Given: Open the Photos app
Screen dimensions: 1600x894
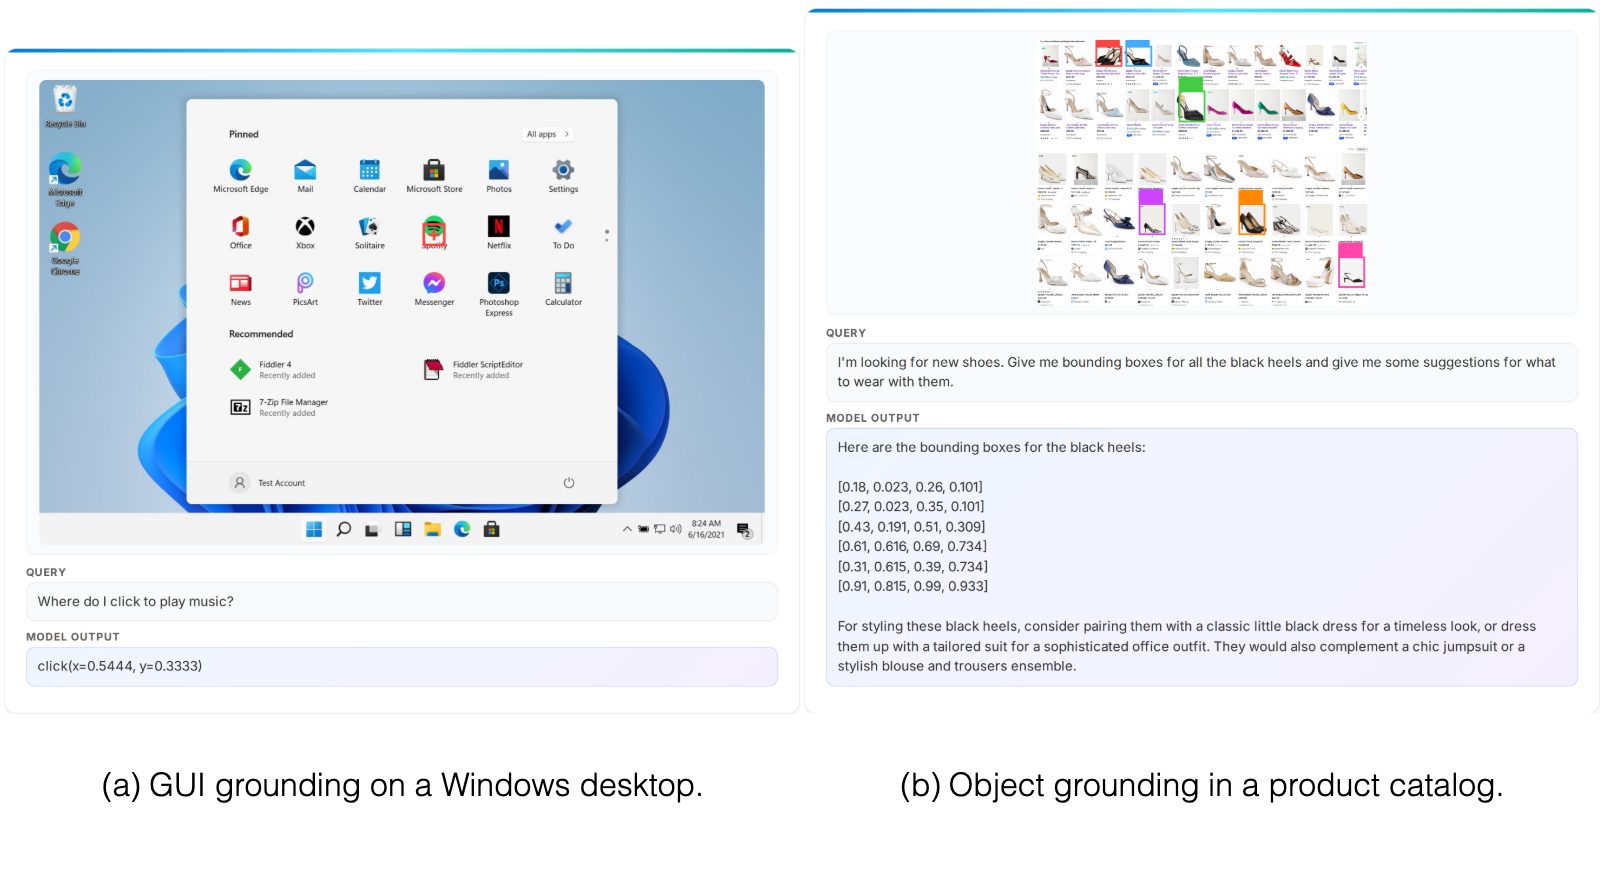Looking at the screenshot, I should [499, 175].
